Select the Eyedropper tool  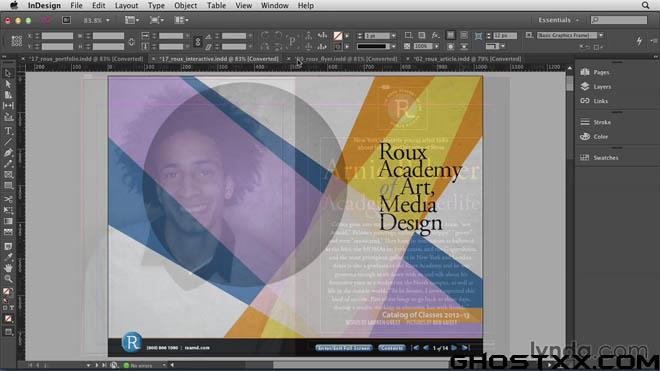point(8,257)
